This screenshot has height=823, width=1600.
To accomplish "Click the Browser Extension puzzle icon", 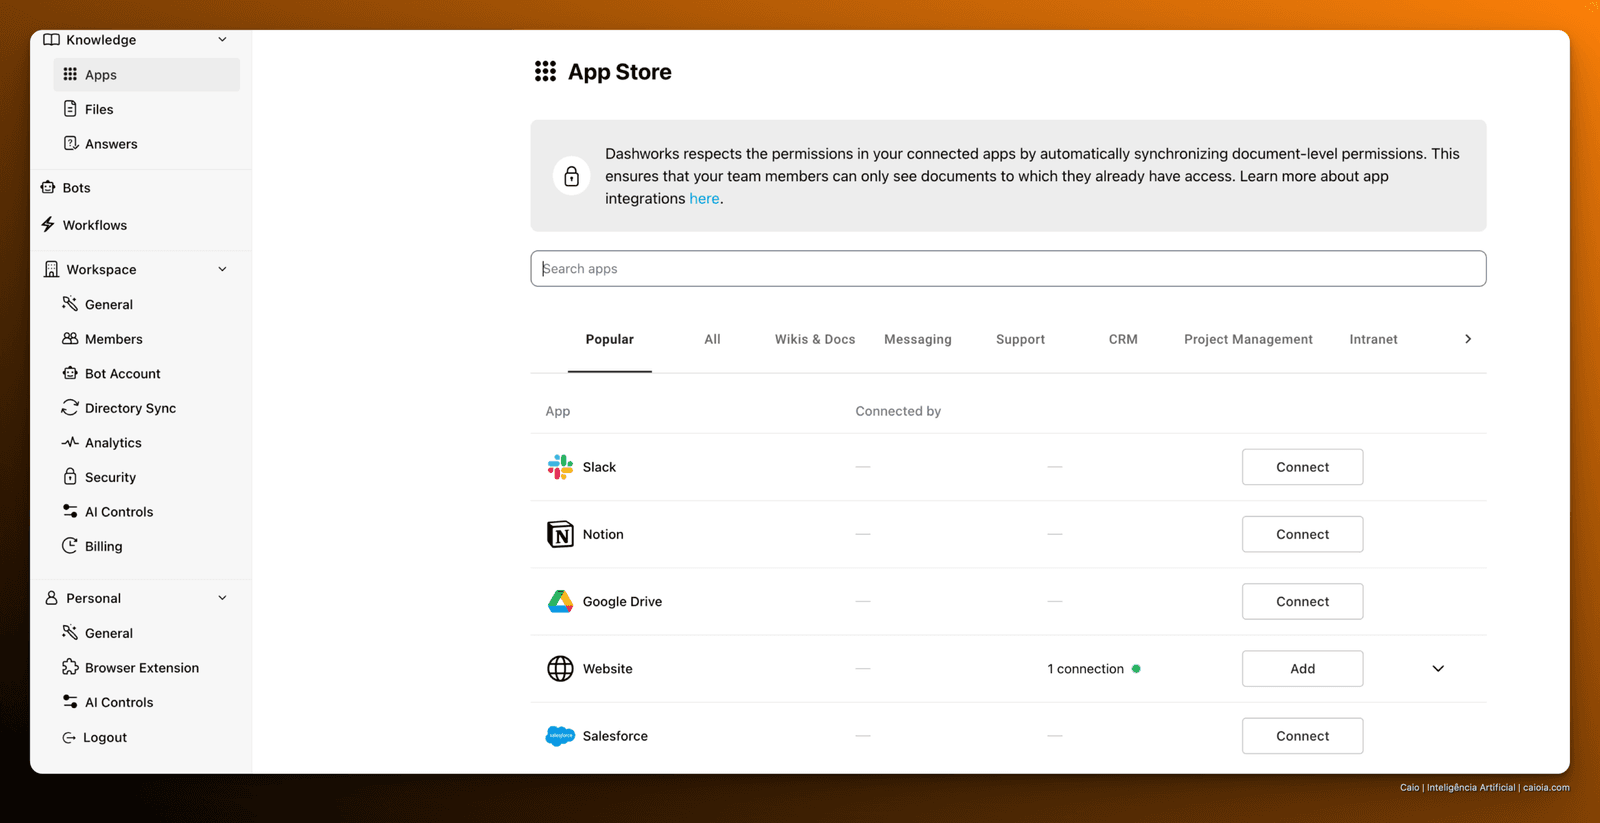I will 70,667.
